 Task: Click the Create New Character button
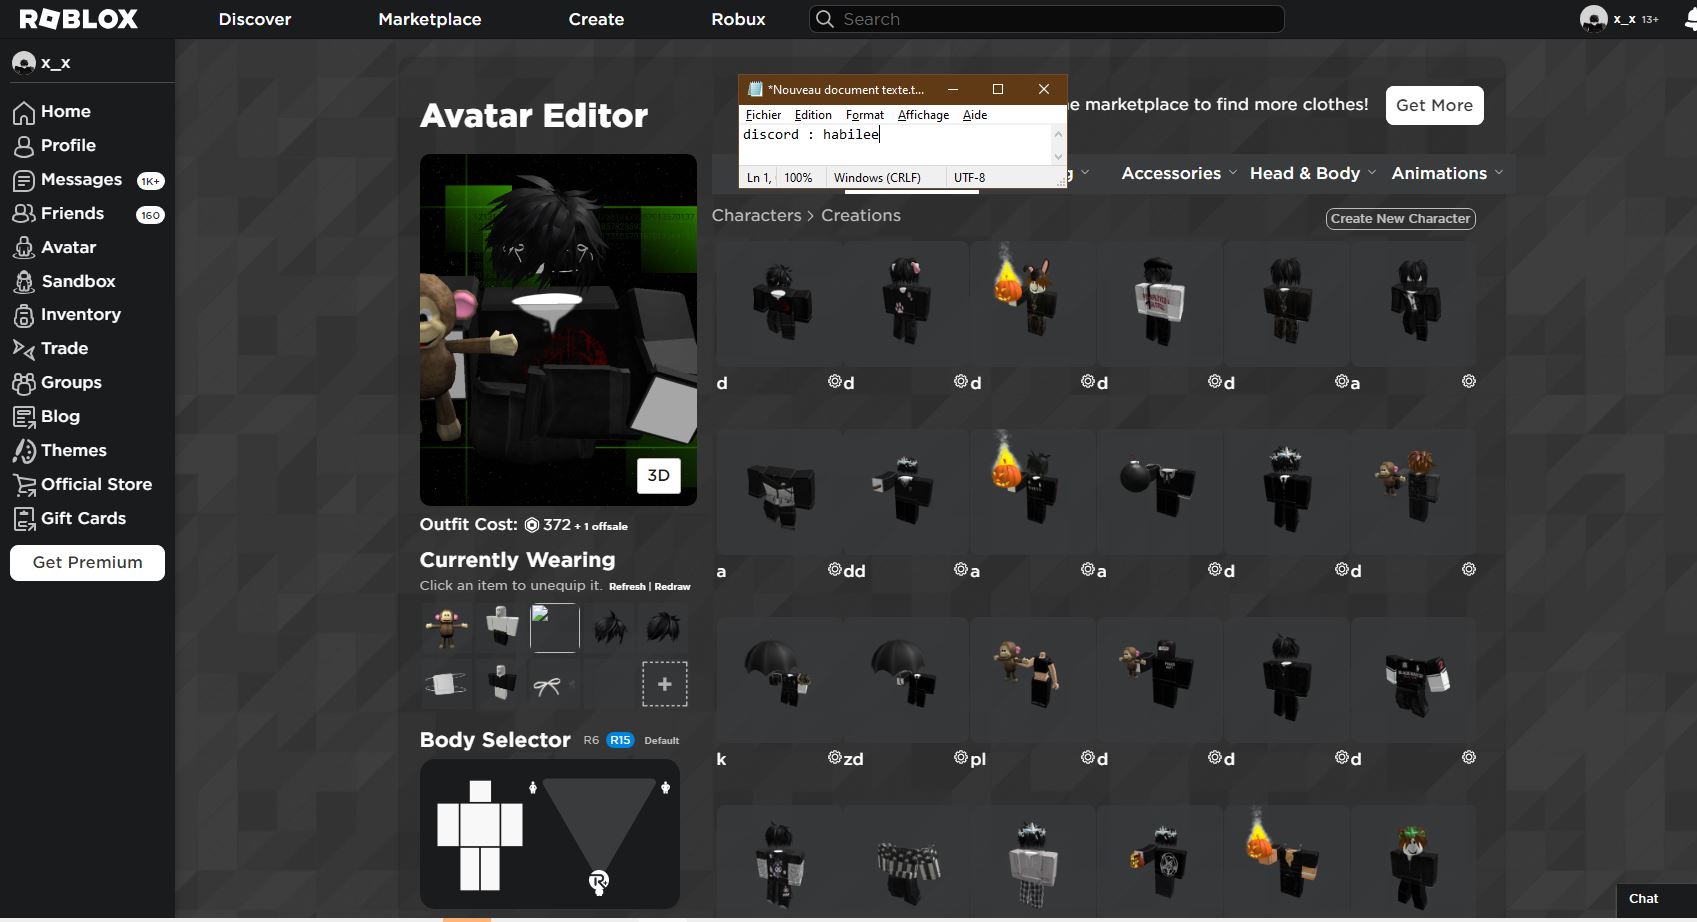[1400, 218]
